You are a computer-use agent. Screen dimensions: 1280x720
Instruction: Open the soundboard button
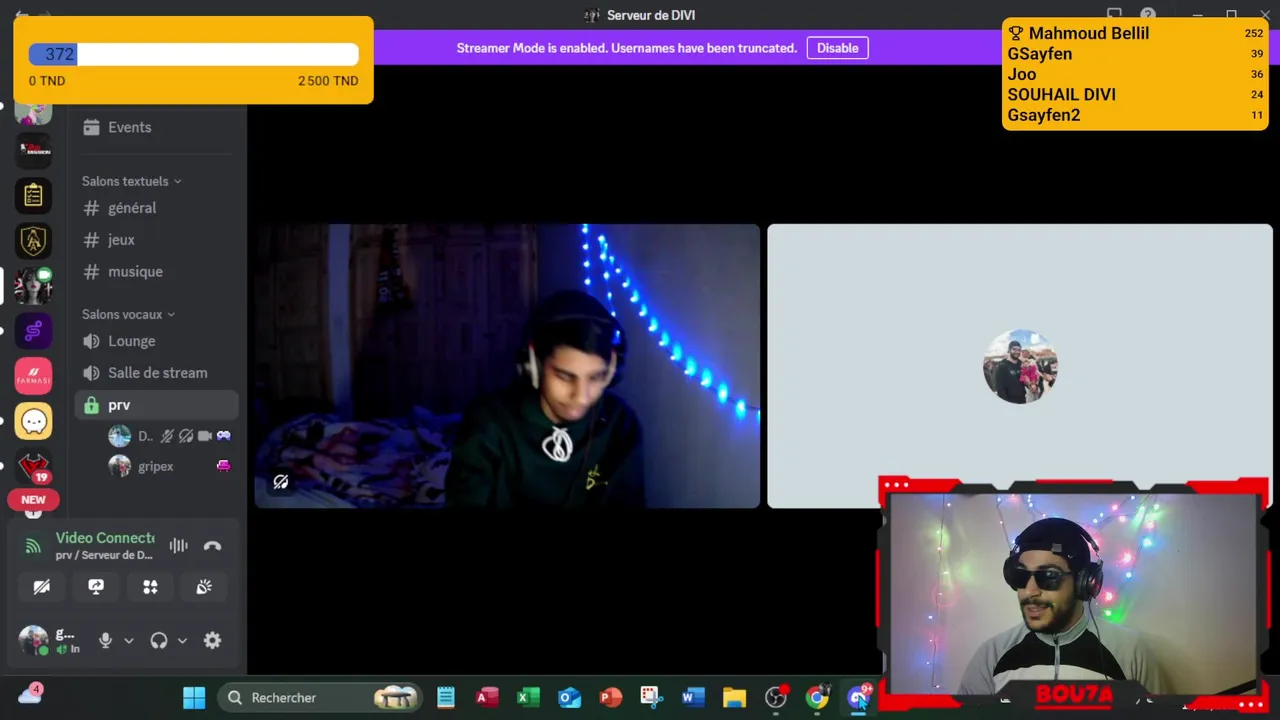tap(204, 587)
